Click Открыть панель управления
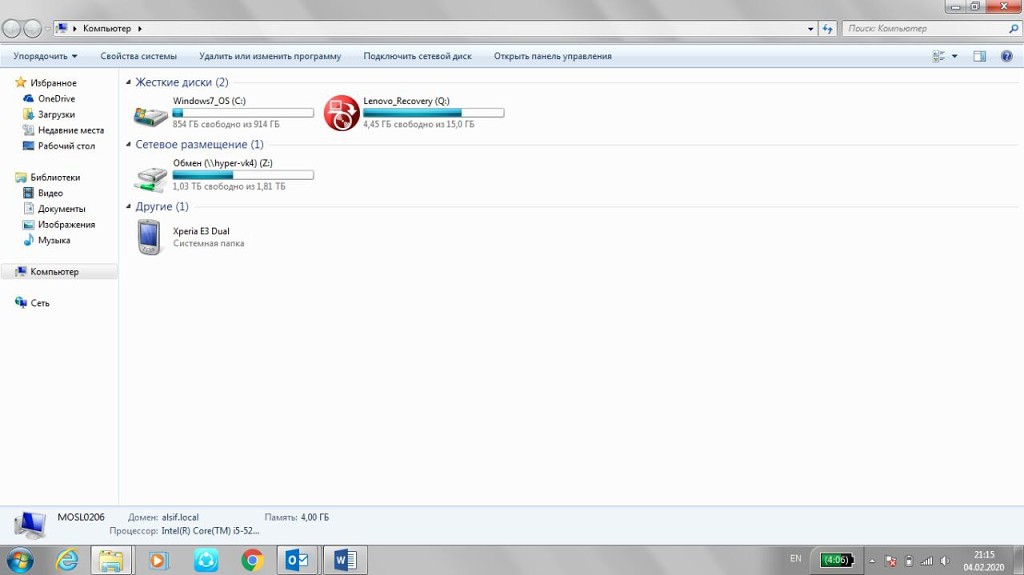 tap(552, 56)
